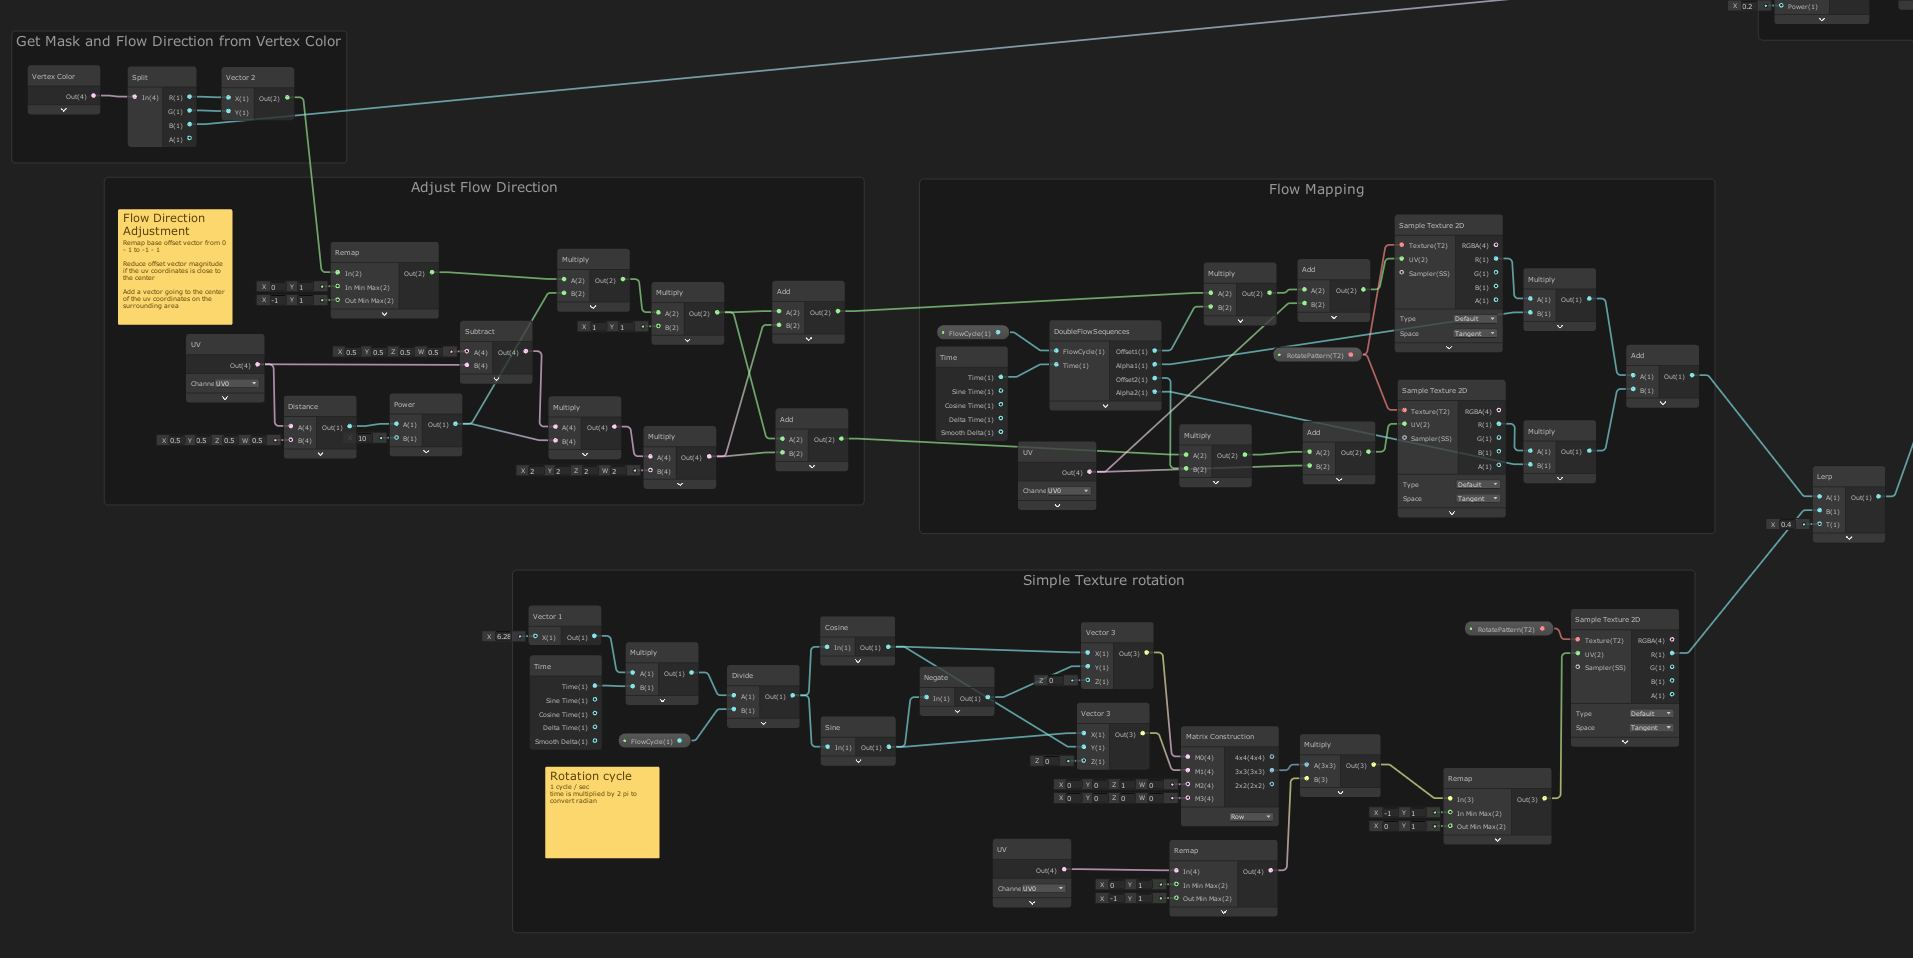Click the 'Simple Texture rotation' group title
The width and height of the screenshot is (1913, 958).
[x=1103, y=580]
